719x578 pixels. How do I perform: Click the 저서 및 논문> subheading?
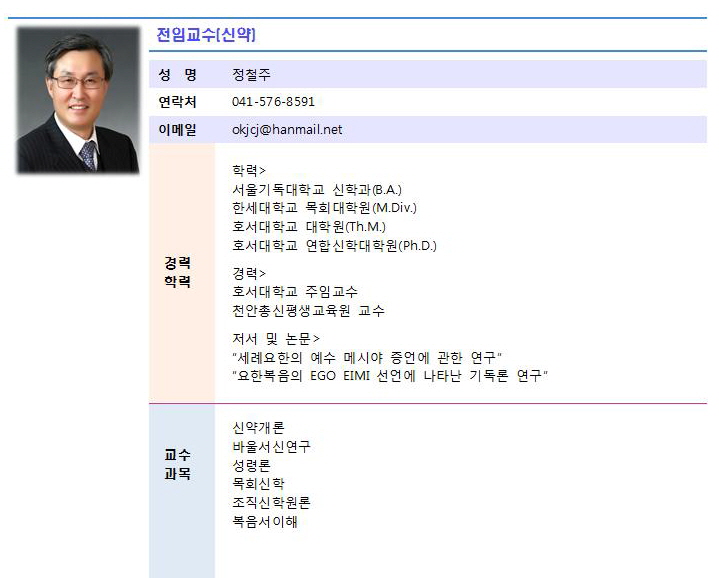coord(276,339)
